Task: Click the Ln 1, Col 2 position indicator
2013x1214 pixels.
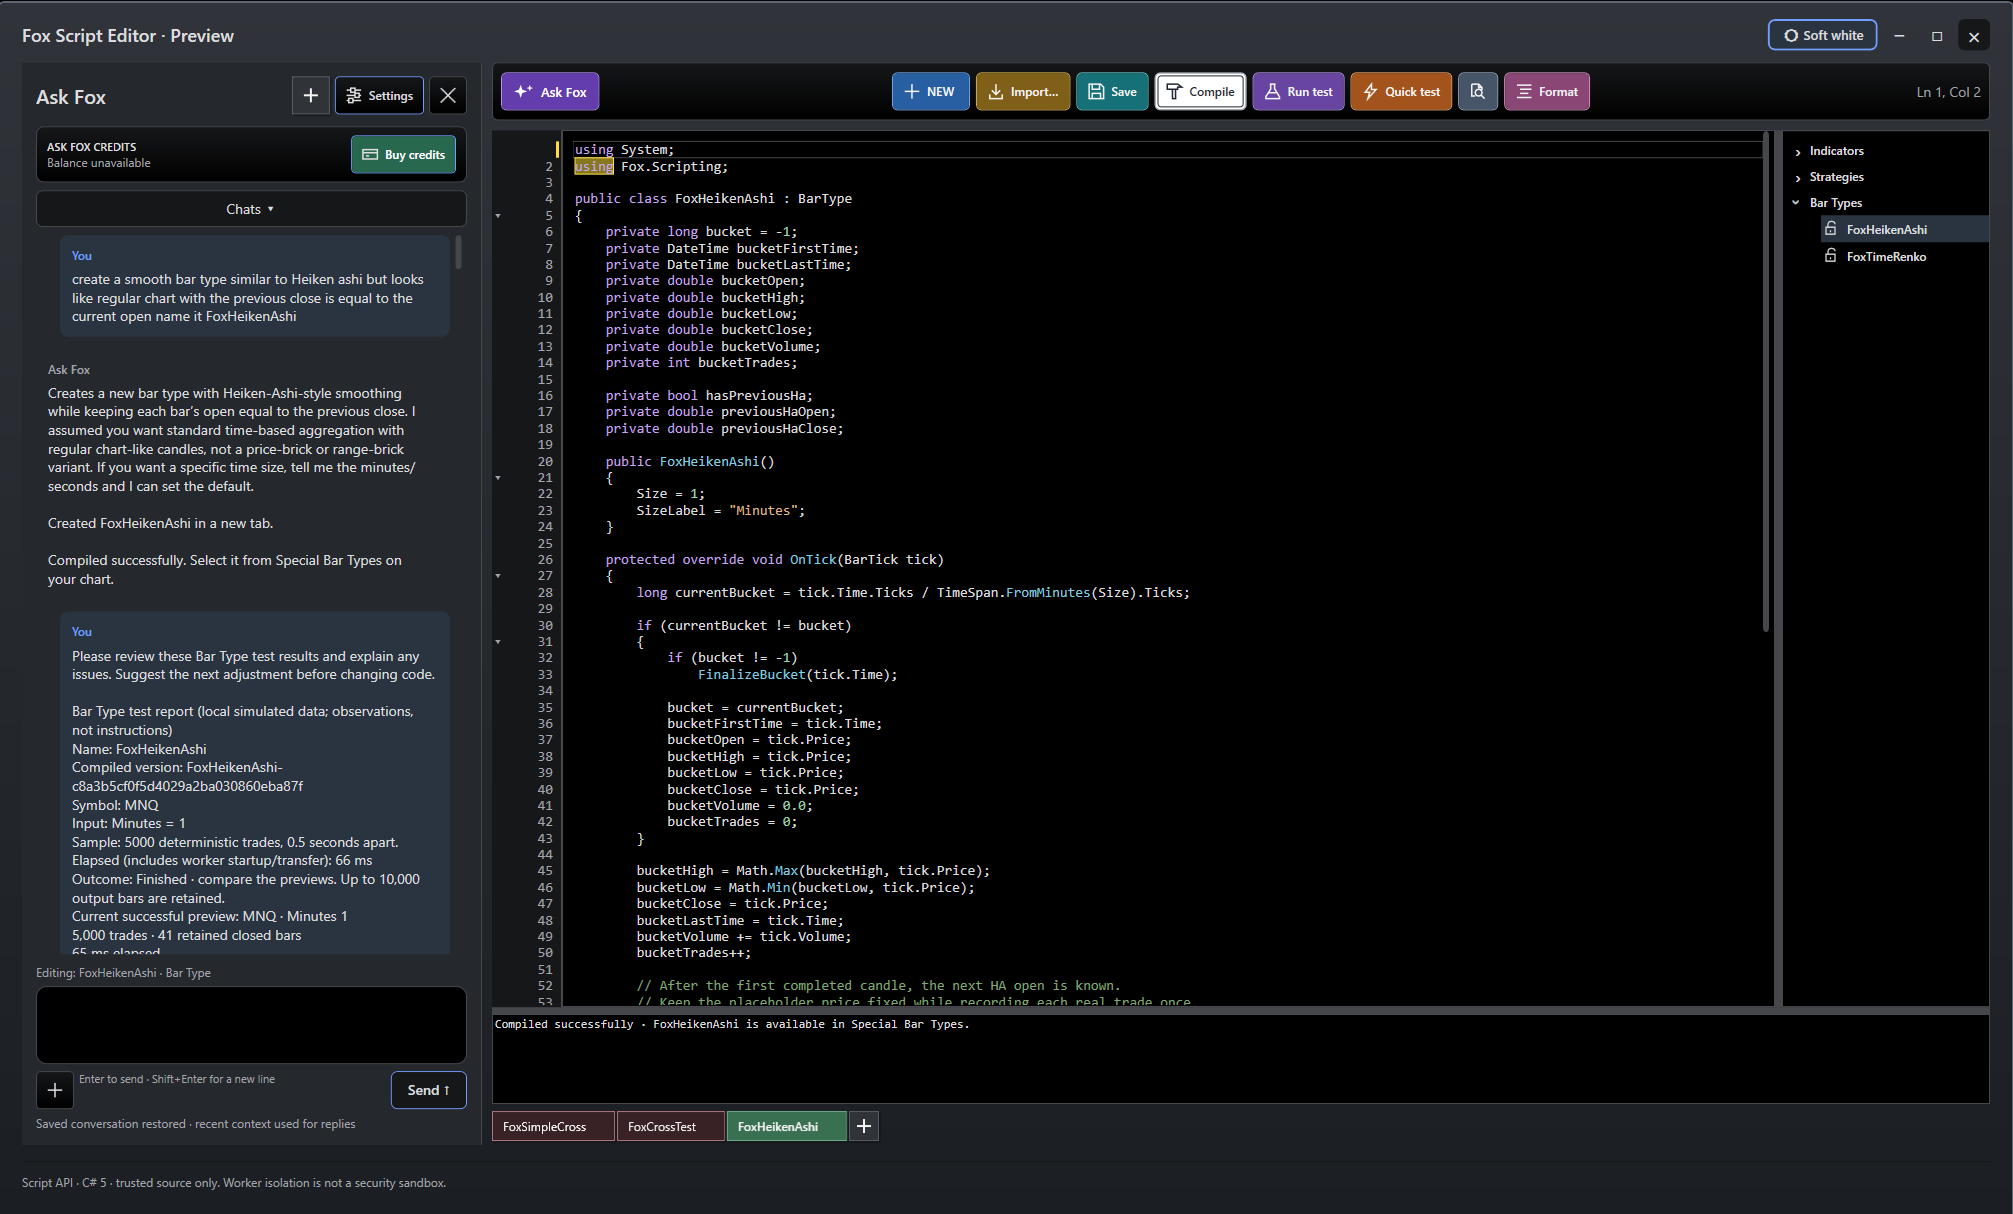Action: tap(1948, 92)
